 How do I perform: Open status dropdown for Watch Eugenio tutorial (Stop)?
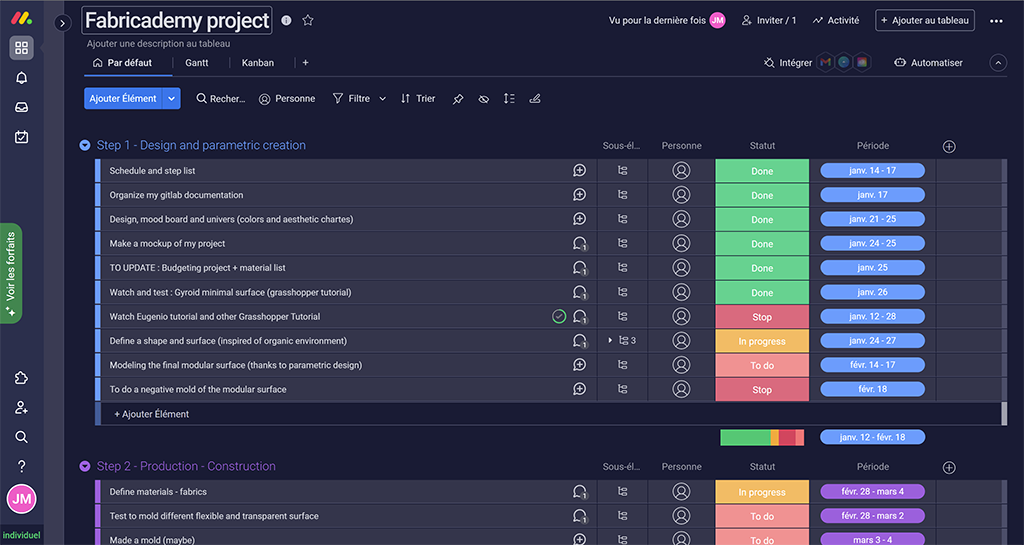(x=762, y=317)
